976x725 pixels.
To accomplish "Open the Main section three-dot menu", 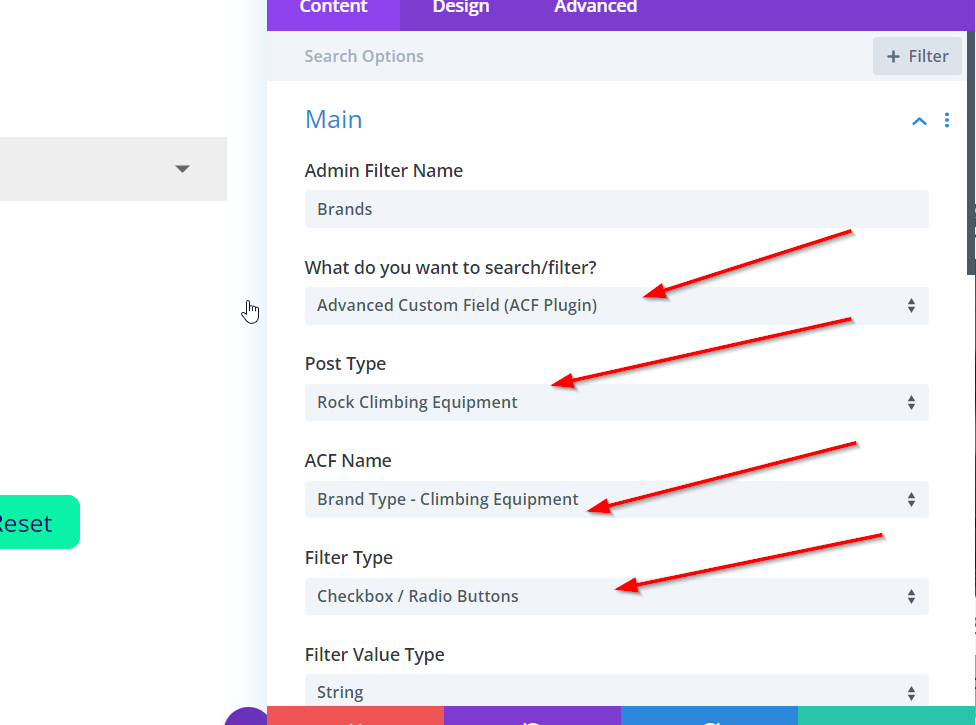I will pyautogui.click(x=947, y=121).
